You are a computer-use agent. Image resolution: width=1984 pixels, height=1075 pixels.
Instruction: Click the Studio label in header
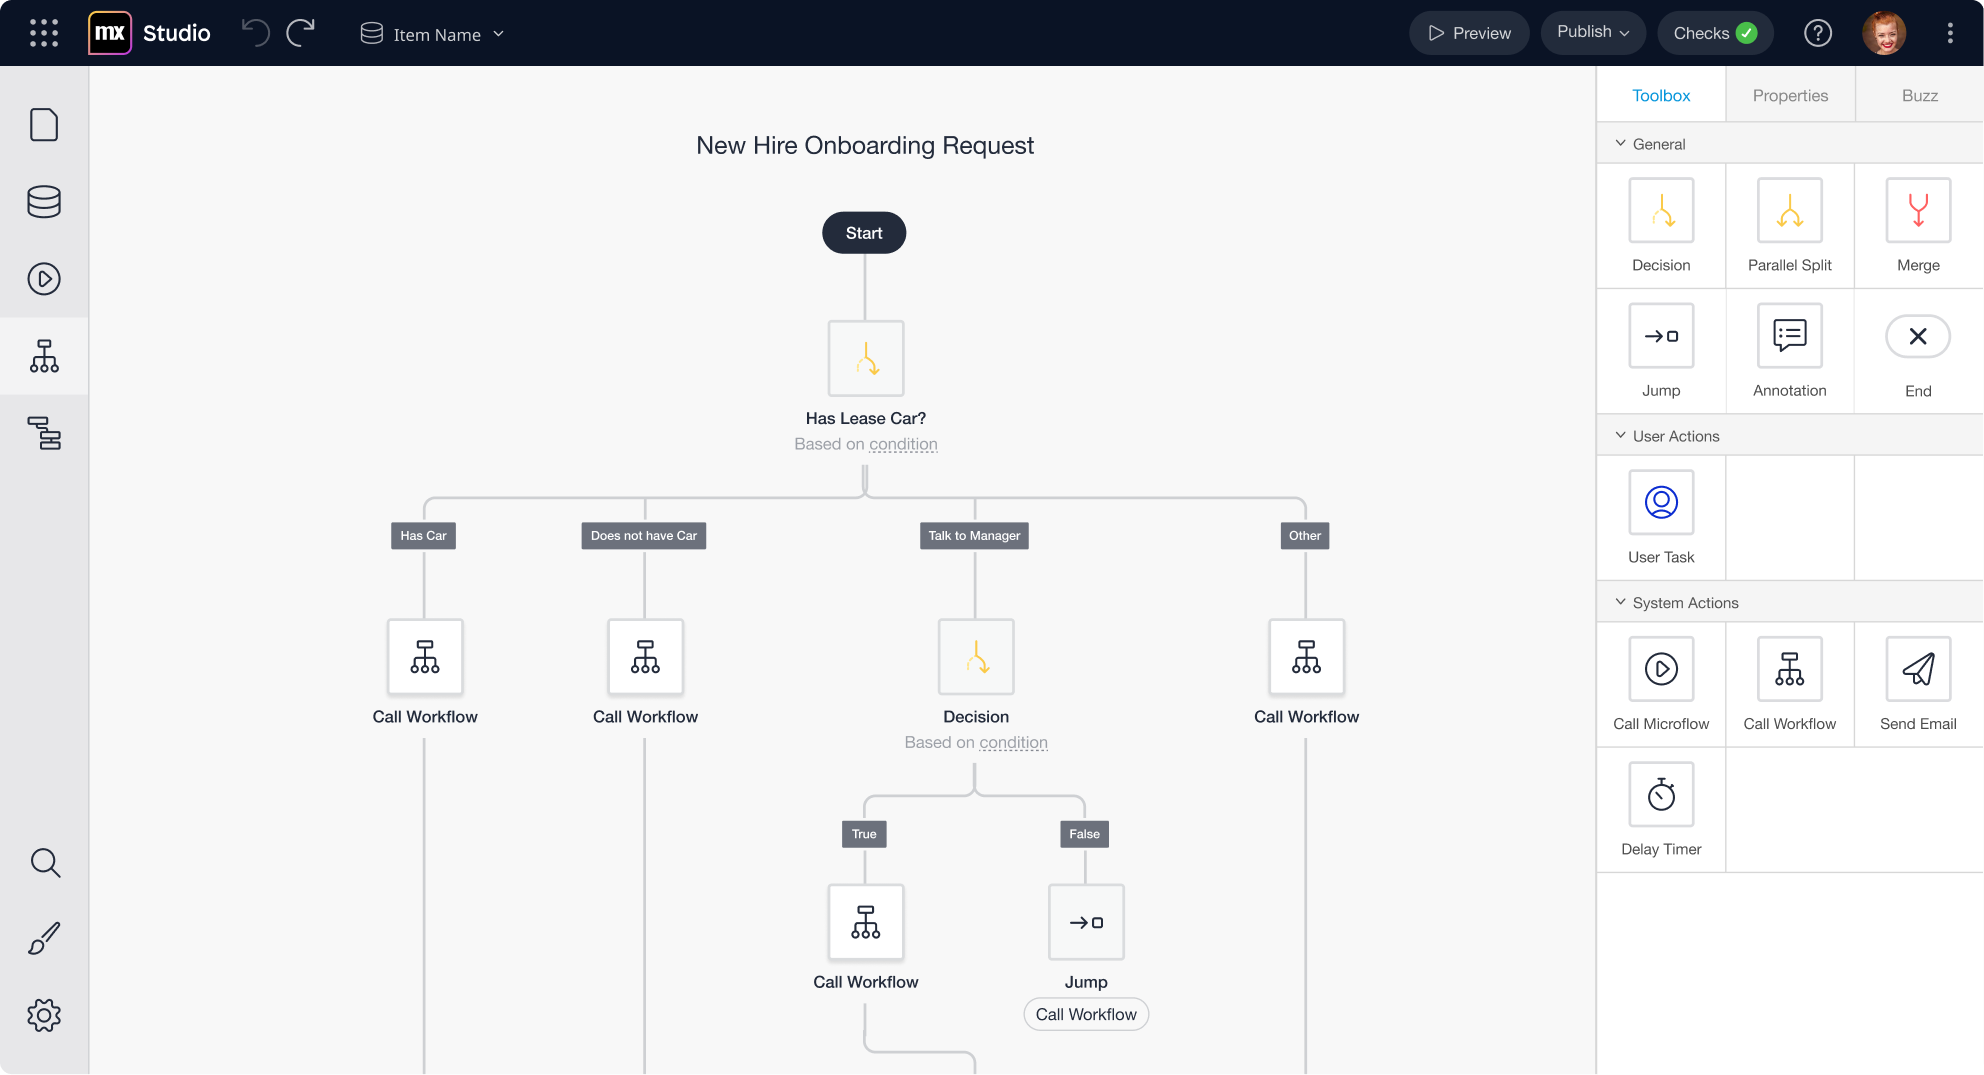177,33
